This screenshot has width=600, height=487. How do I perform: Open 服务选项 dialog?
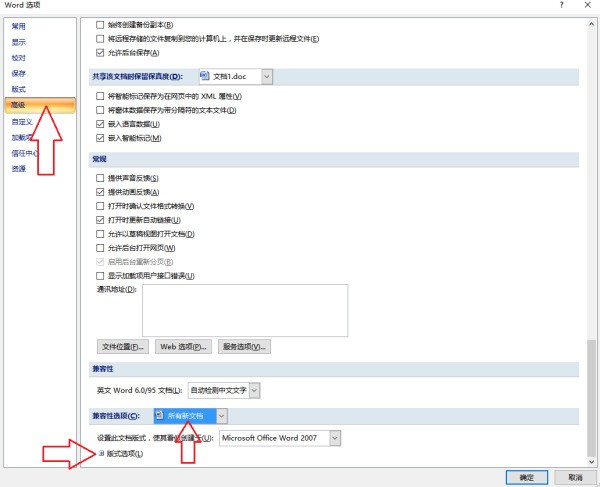pos(244,347)
